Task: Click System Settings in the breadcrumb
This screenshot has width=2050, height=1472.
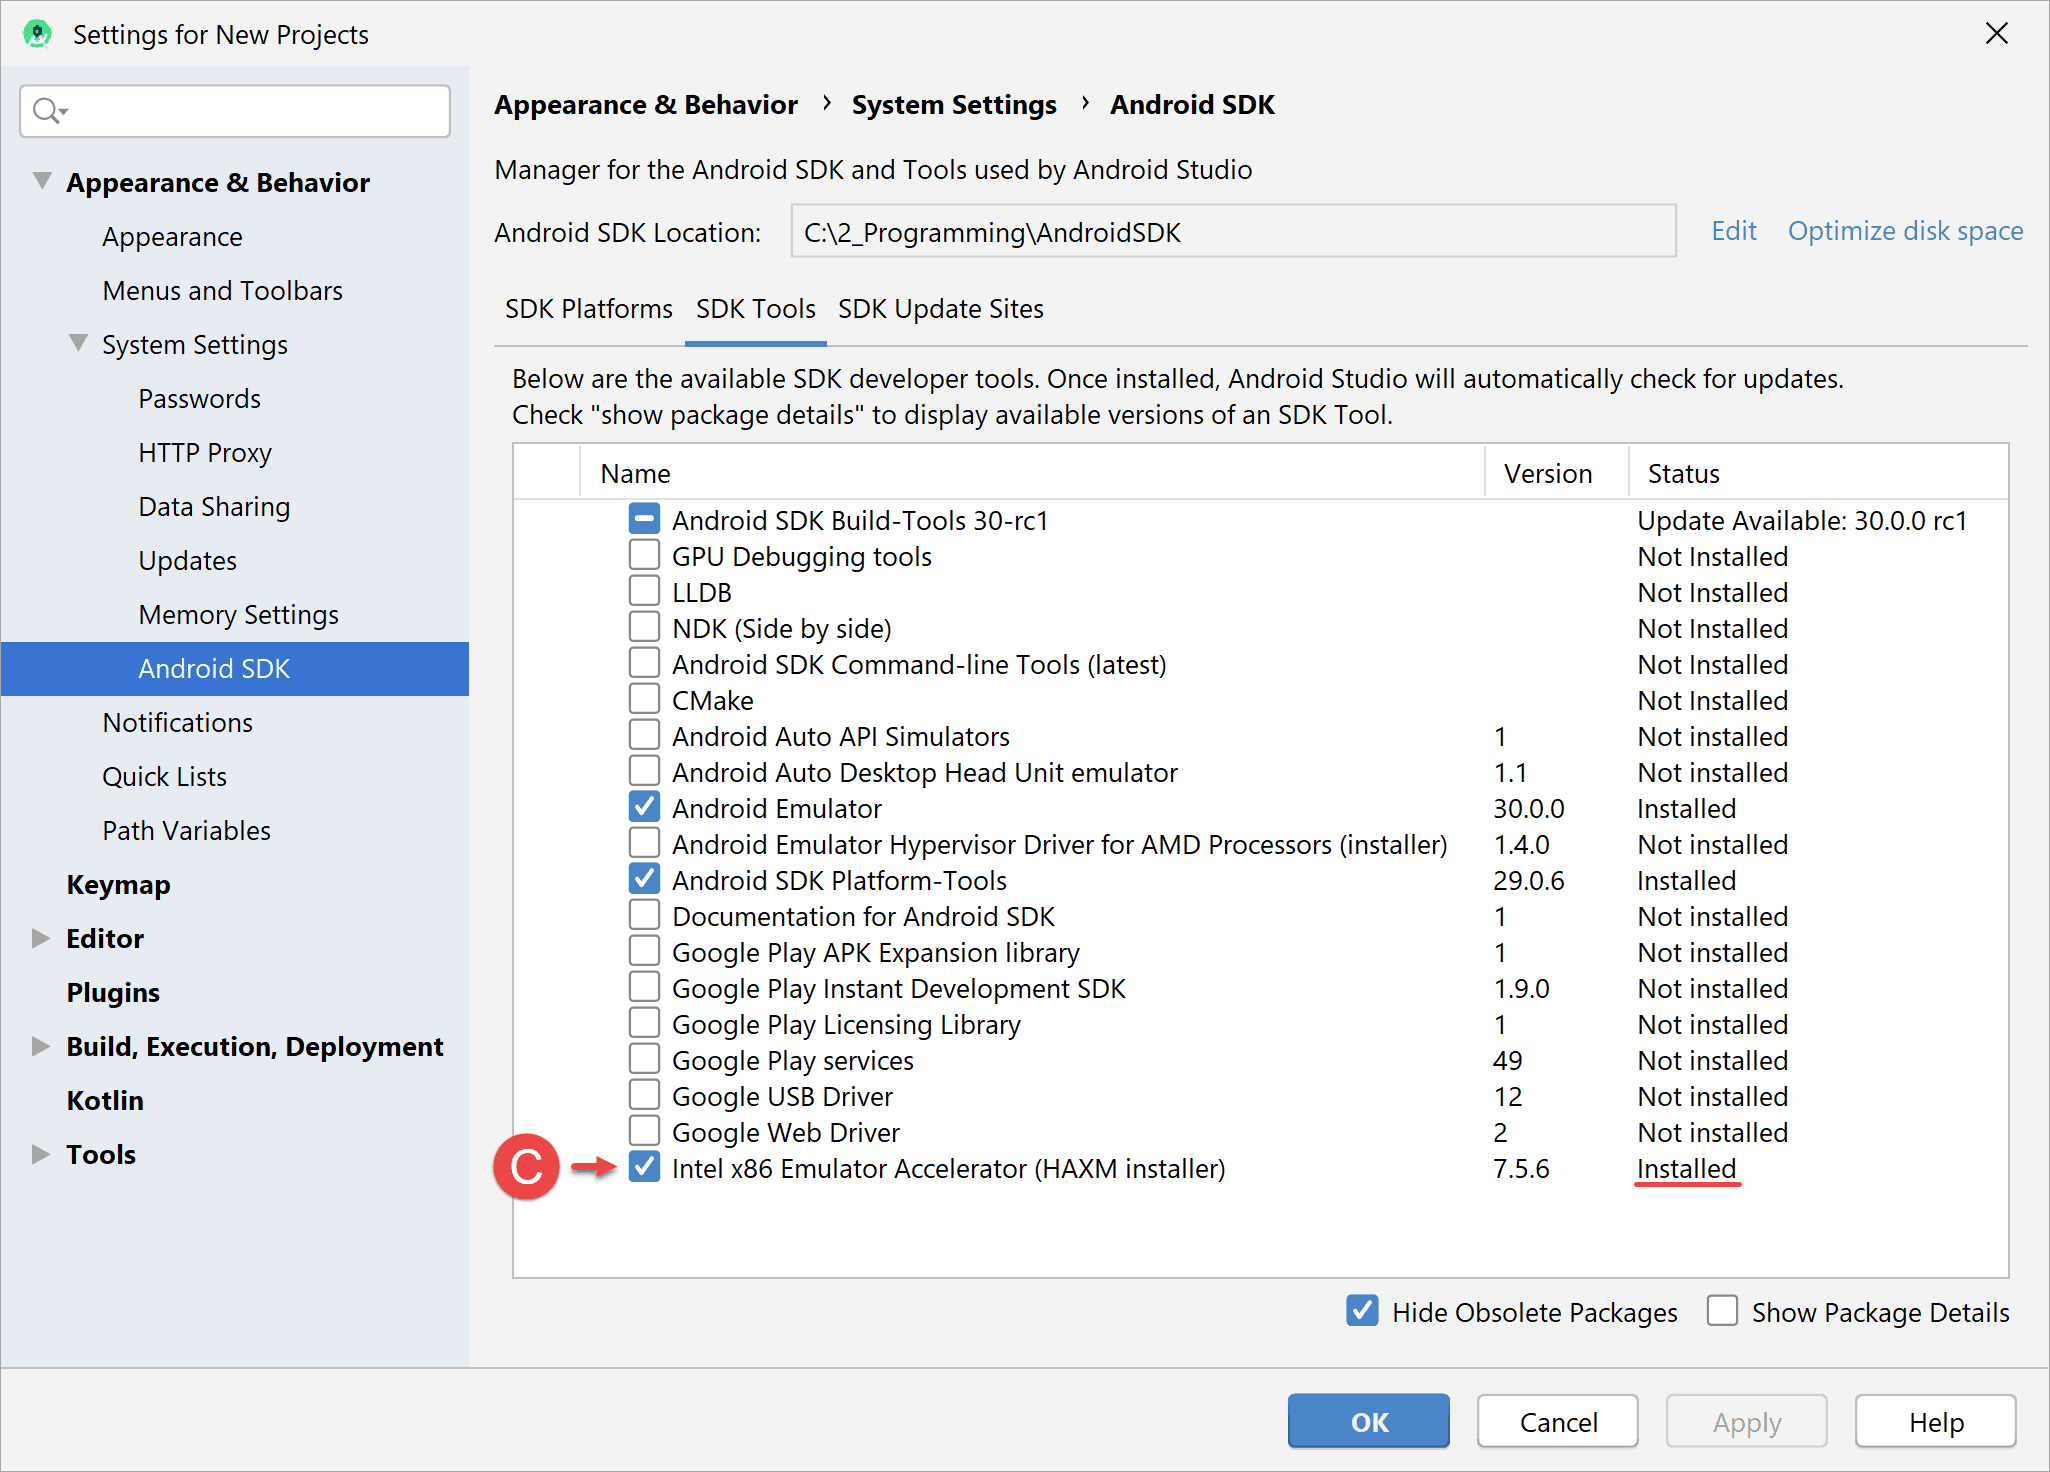Action: (x=954, y=105)
